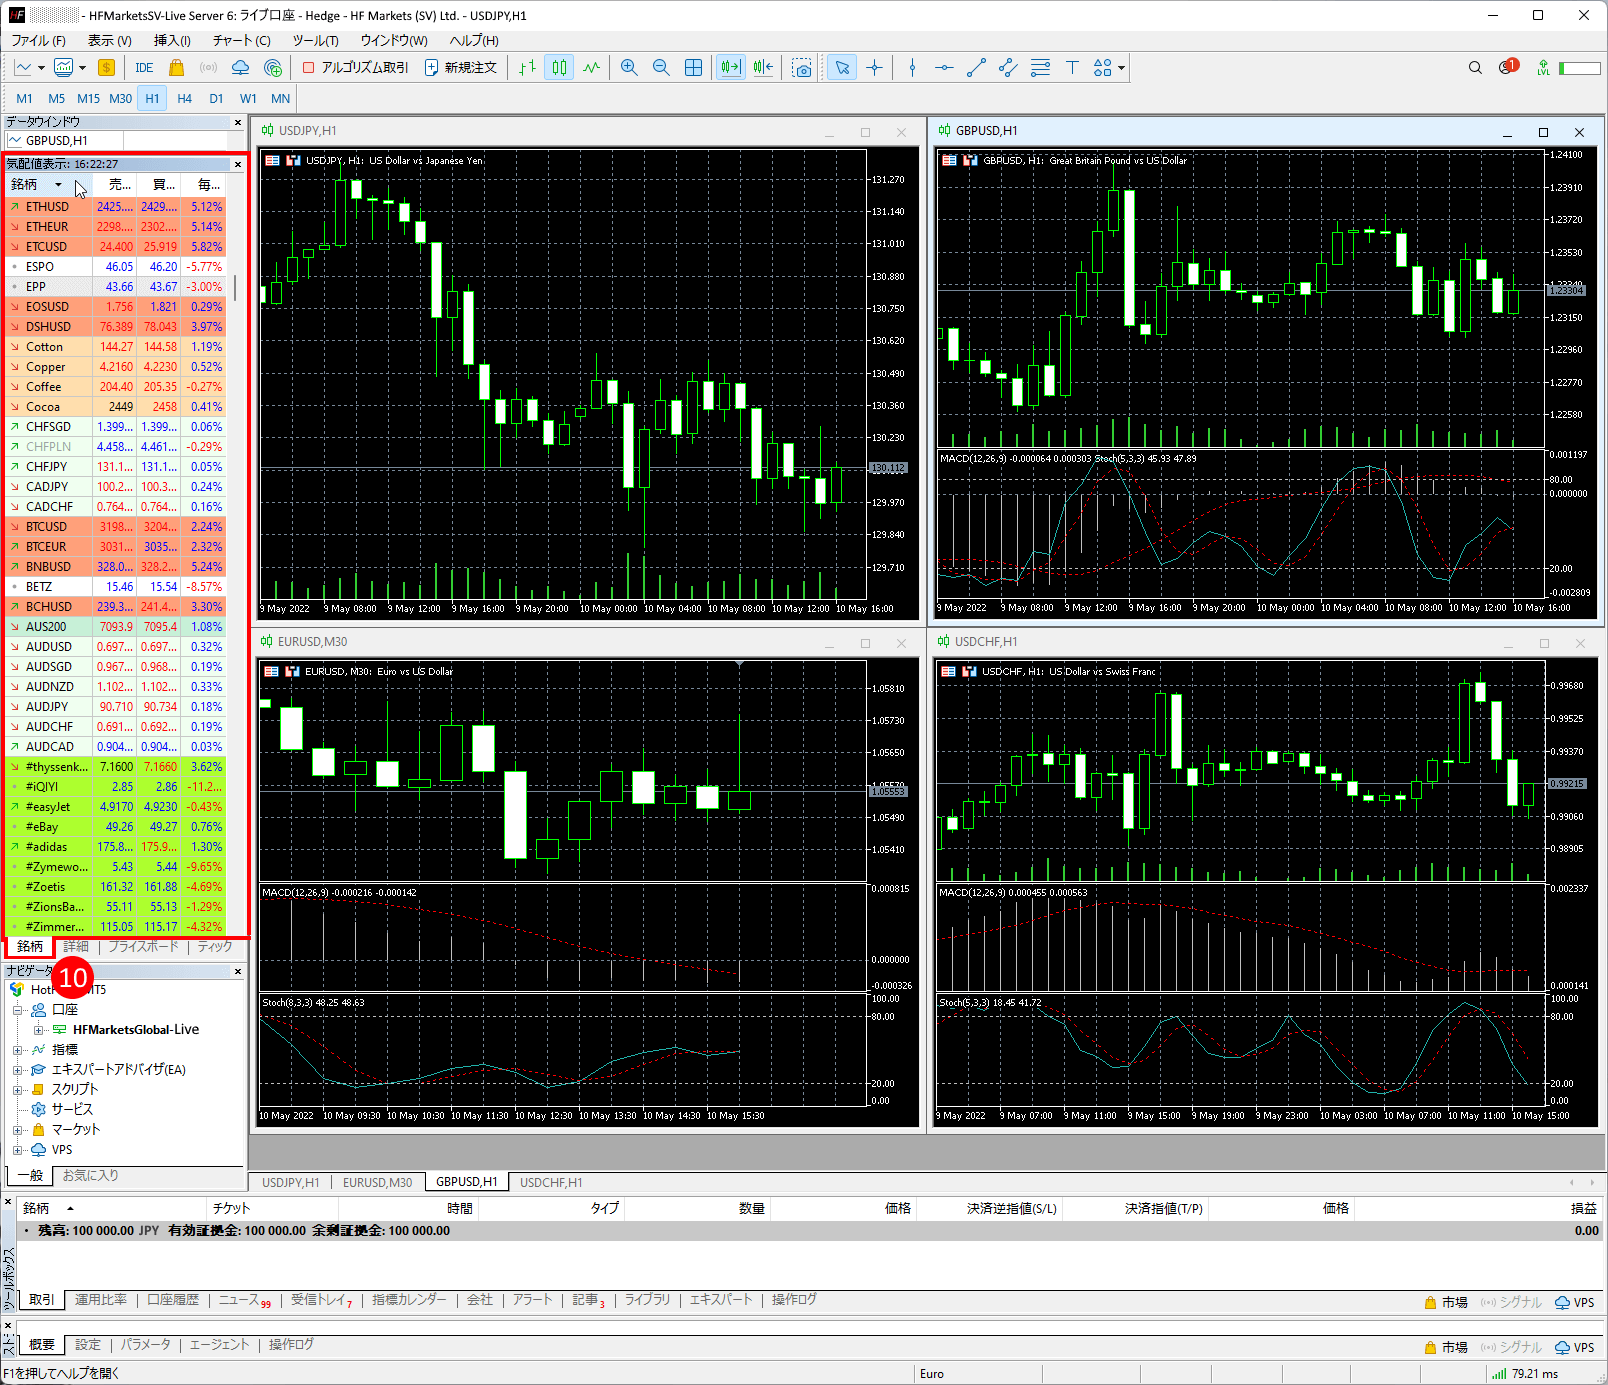The width and height of the screenshot is (1608, 1385).
Task: Open search with the magnifying glass icon
Action: (x=1475, y=68)
